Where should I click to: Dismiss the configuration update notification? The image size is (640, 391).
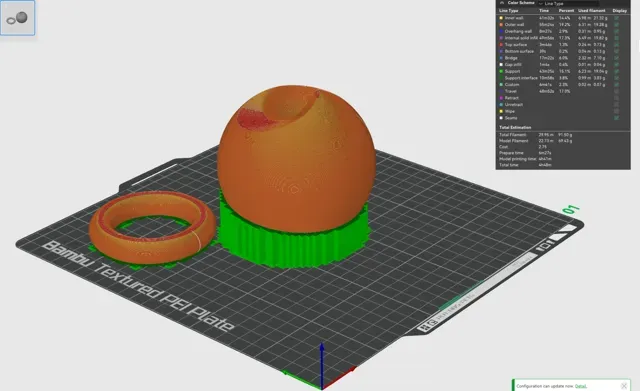[x=624, y=386]
